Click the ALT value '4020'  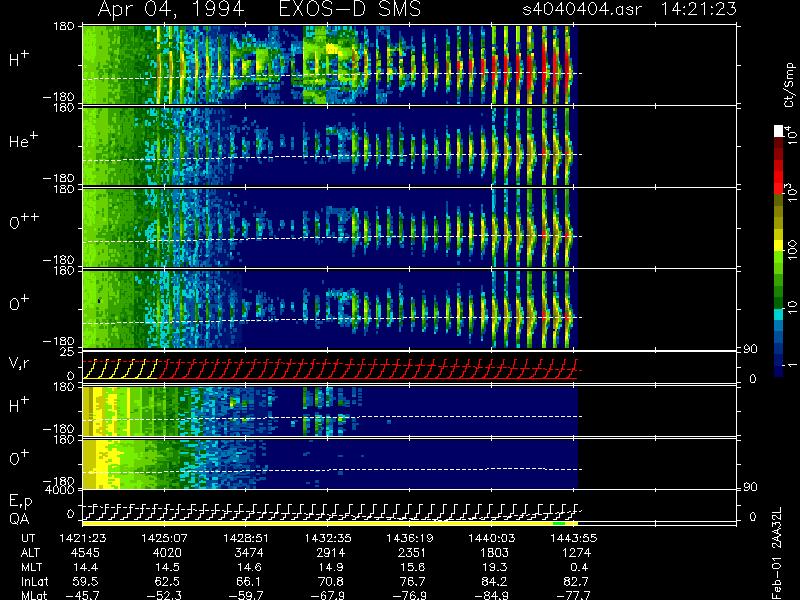[167, 553]
